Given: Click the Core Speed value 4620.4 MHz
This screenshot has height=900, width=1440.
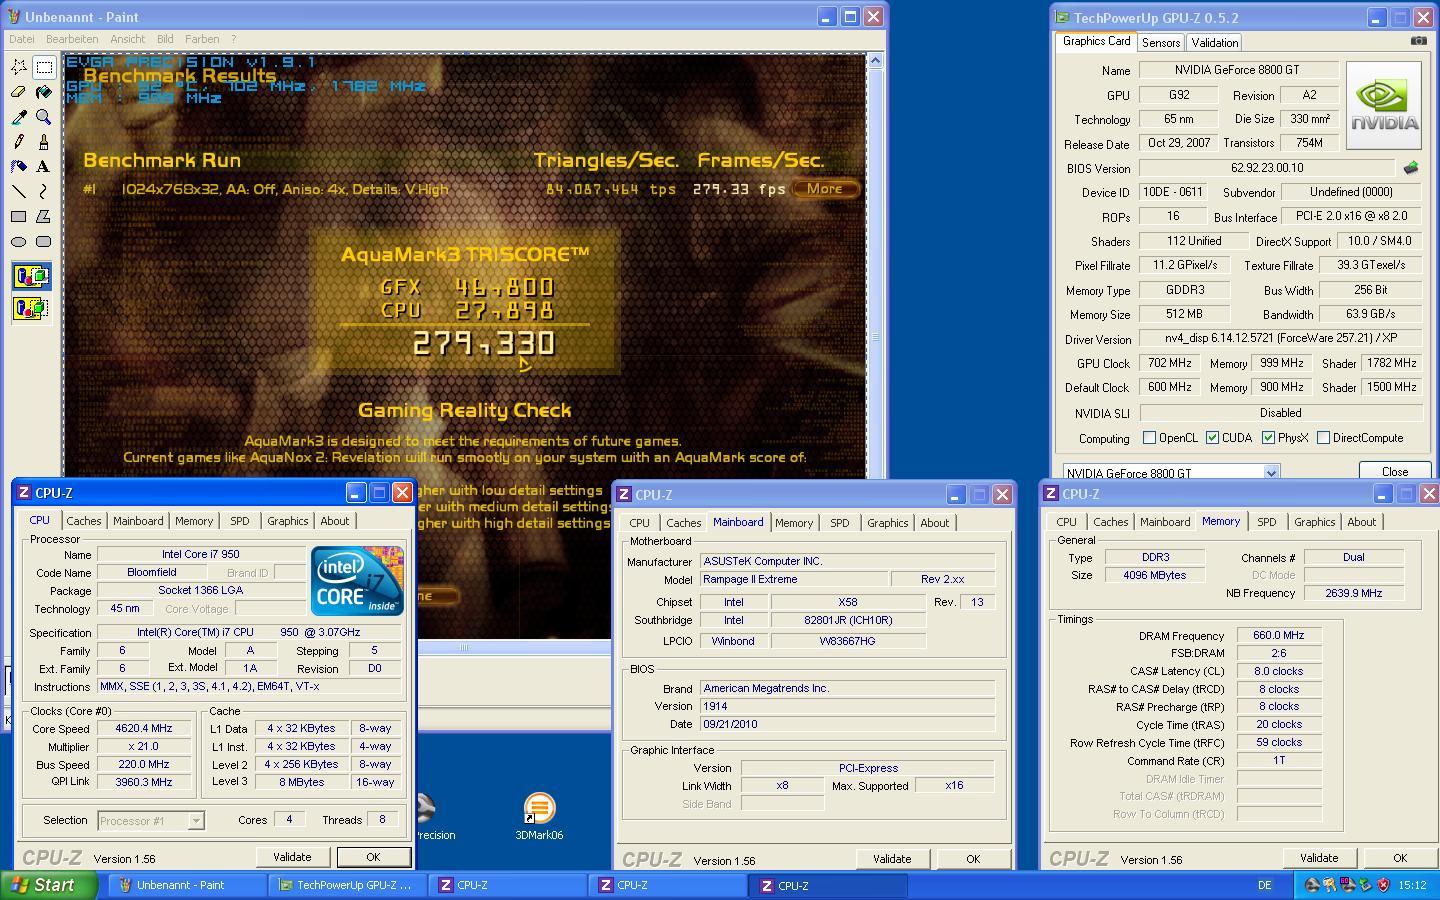Looking at the screenshot, I should 144,729.
